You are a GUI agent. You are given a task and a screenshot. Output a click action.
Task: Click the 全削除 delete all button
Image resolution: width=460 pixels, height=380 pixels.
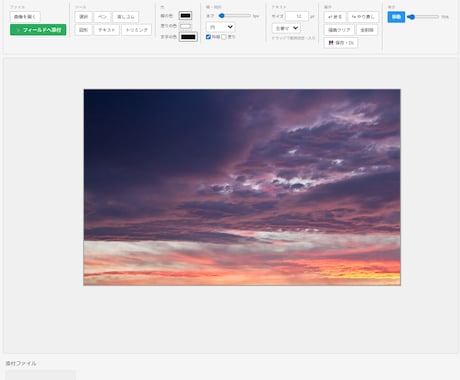coord(367,30)
